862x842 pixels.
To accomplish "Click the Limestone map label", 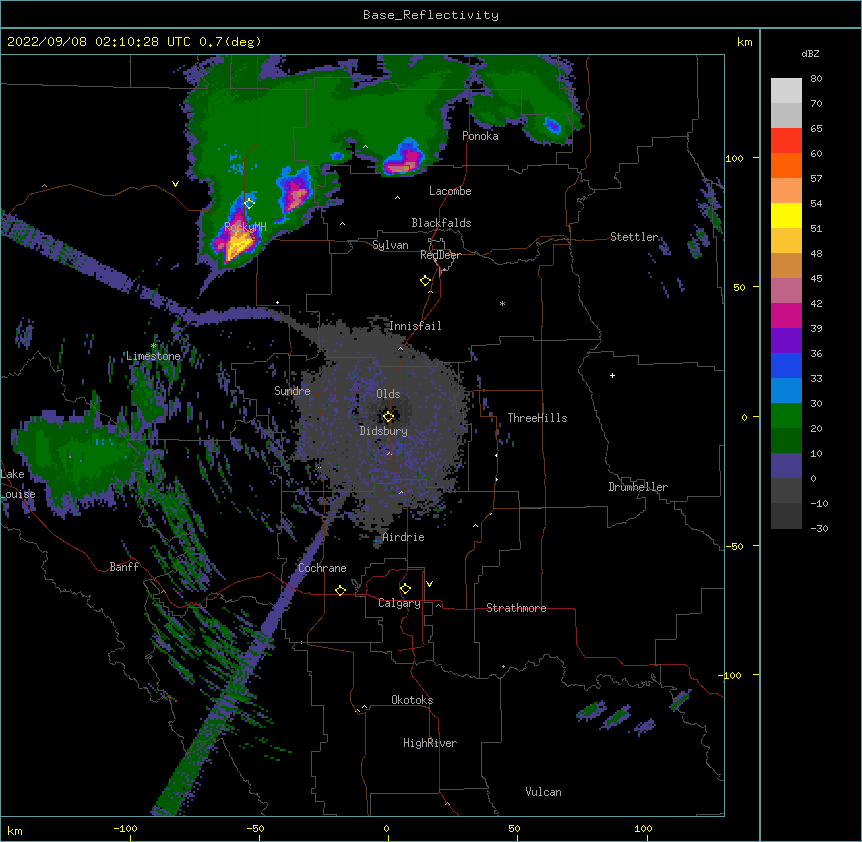I will [x=153, y=356].
